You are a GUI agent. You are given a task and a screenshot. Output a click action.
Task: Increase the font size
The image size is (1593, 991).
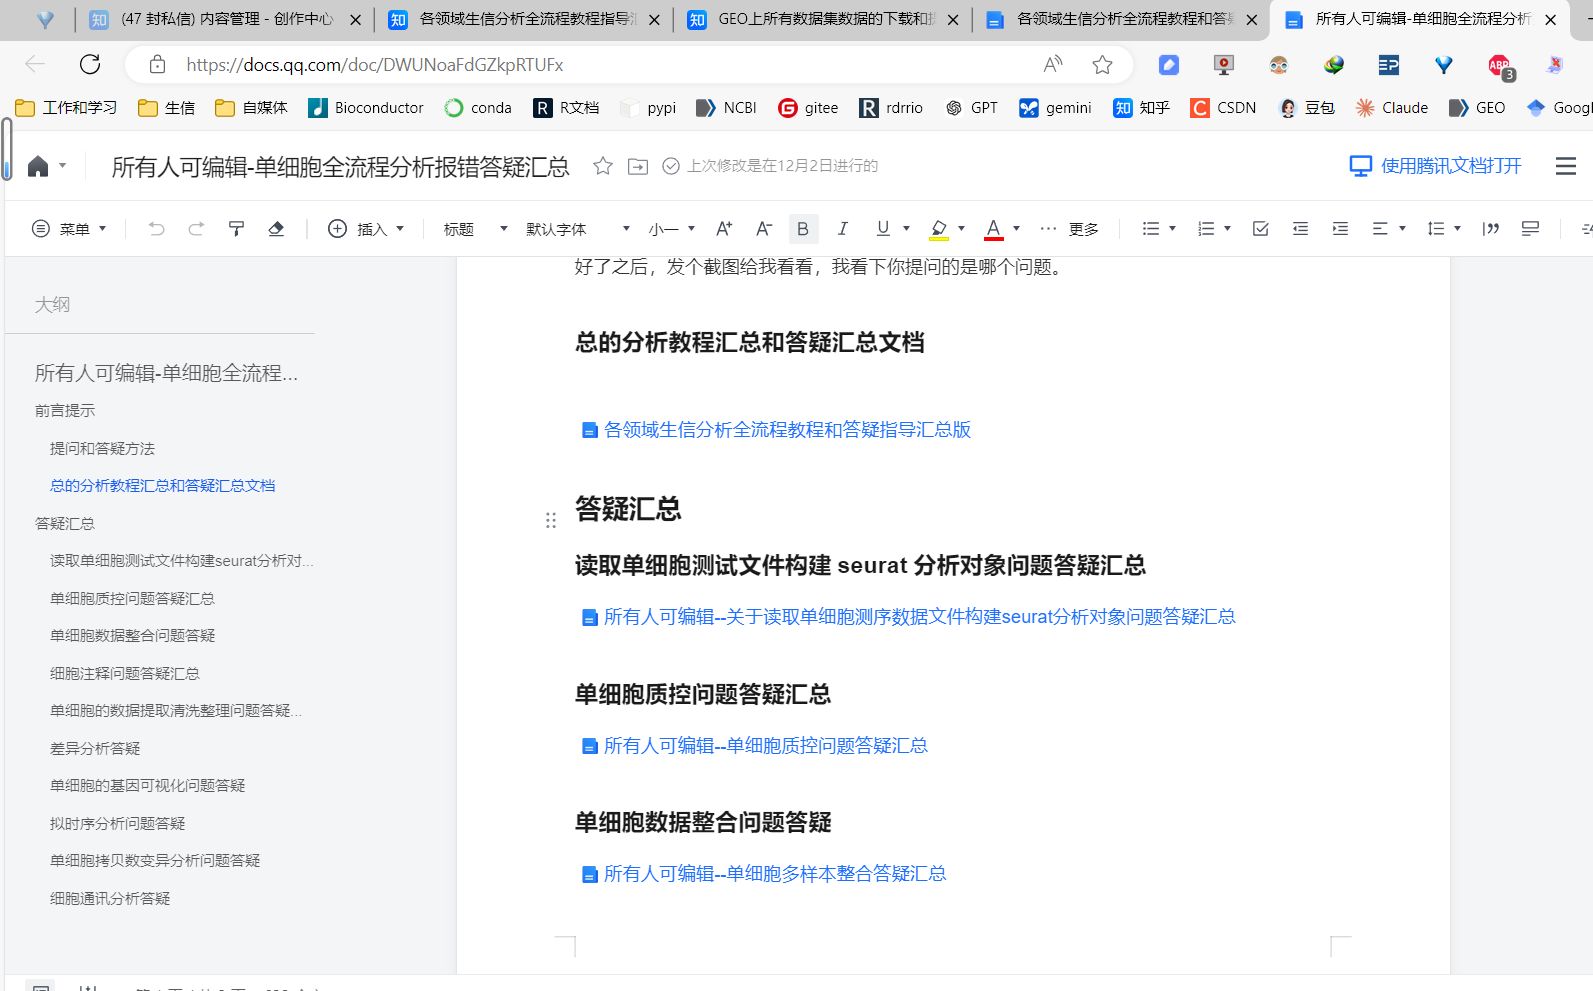click(724, 229)
